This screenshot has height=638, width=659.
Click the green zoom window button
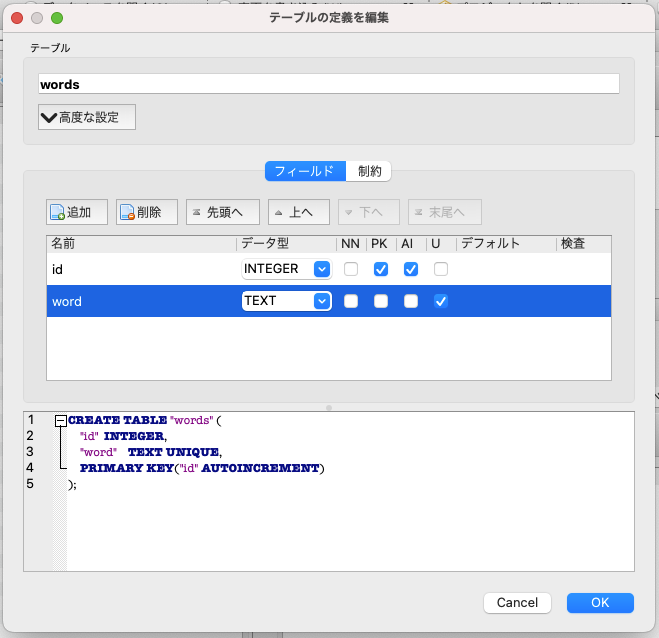coord(57,18)
